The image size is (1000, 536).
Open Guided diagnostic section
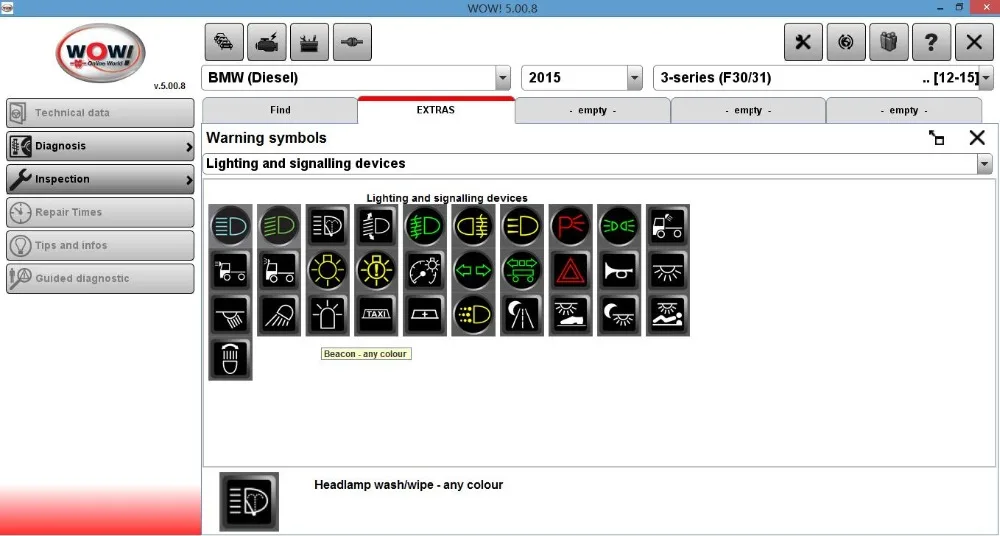[100, 279]
